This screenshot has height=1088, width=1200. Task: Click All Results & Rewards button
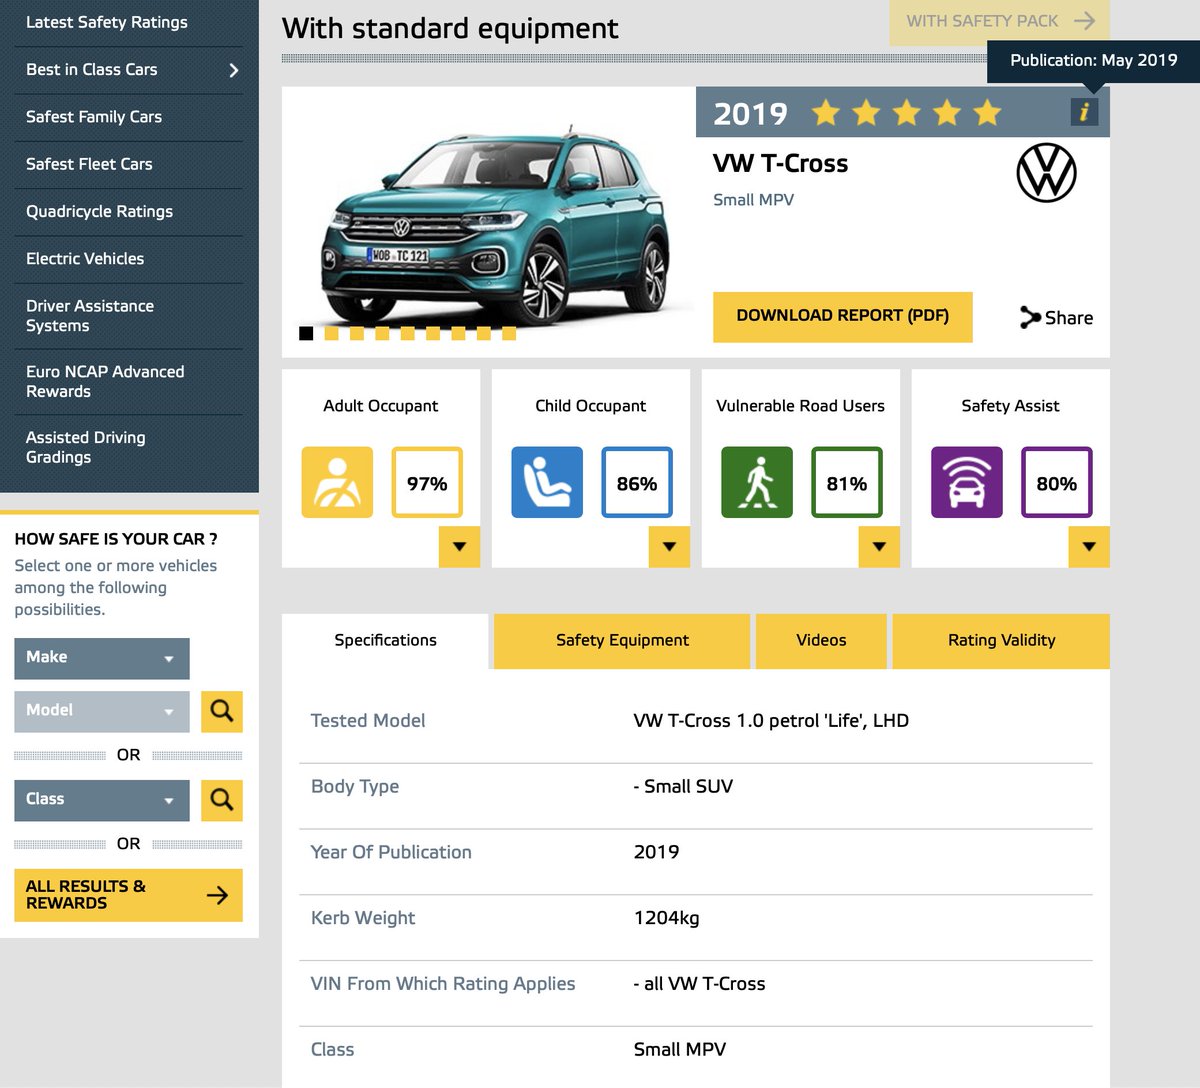(128, 895)
